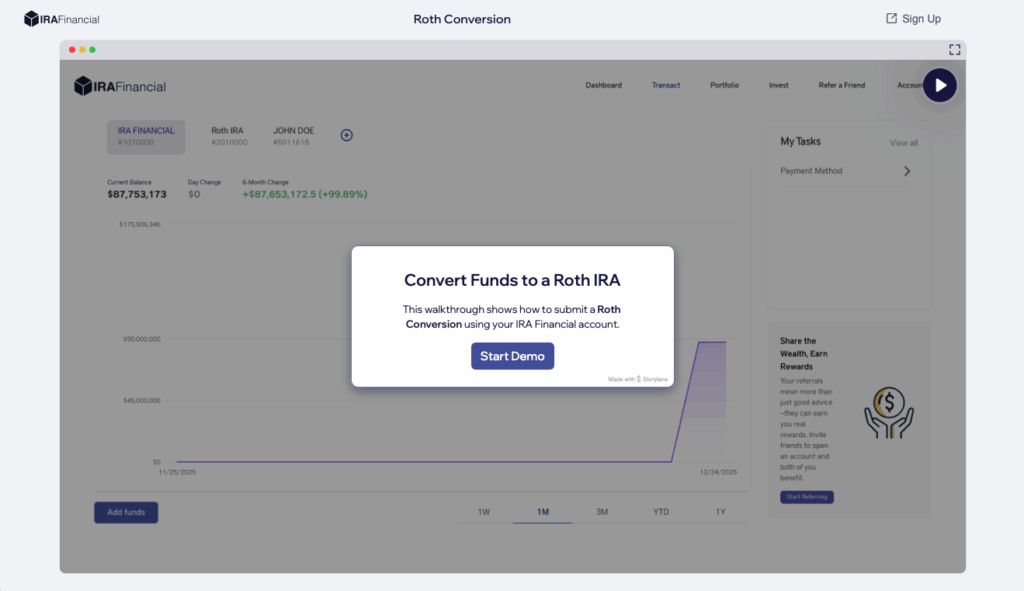
Task: Select the IRA FINANCIAL #1010000 account
Action: (x=146, y=136)
